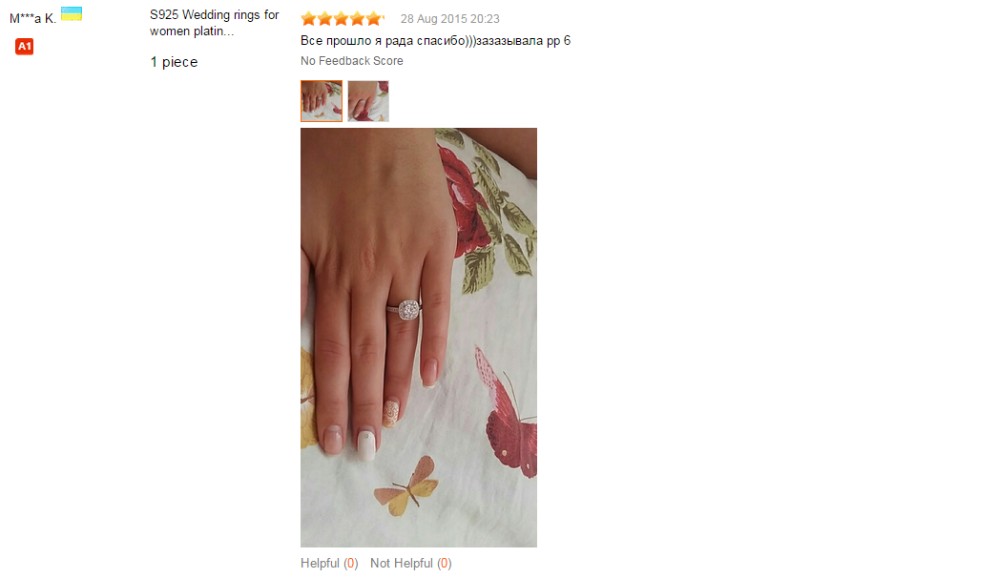Select the first review photo thumbnail
1000x578 pixels.
point(321,101)
